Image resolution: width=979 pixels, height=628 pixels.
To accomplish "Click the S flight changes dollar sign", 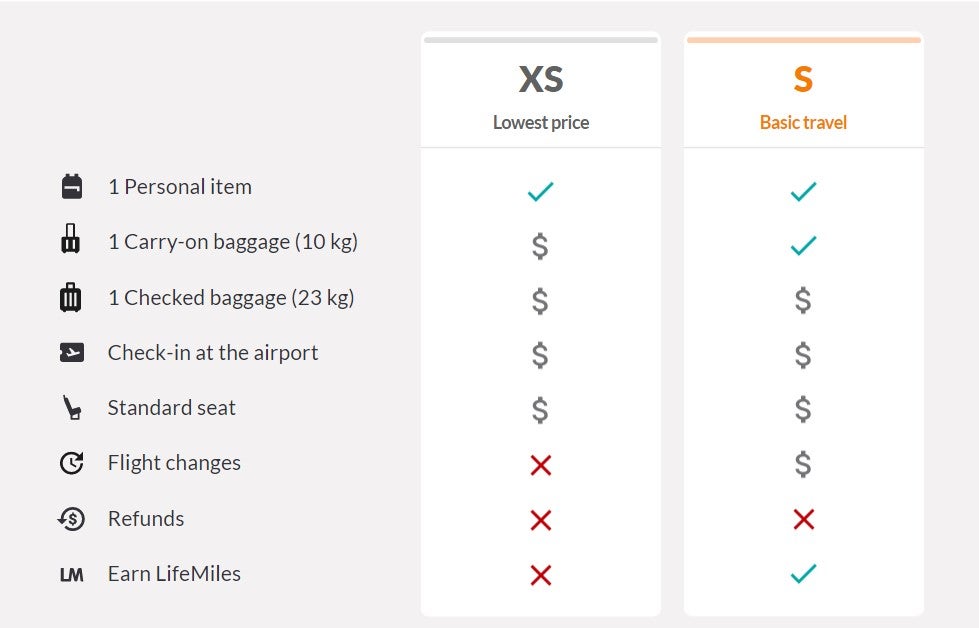I will [803, 464].
